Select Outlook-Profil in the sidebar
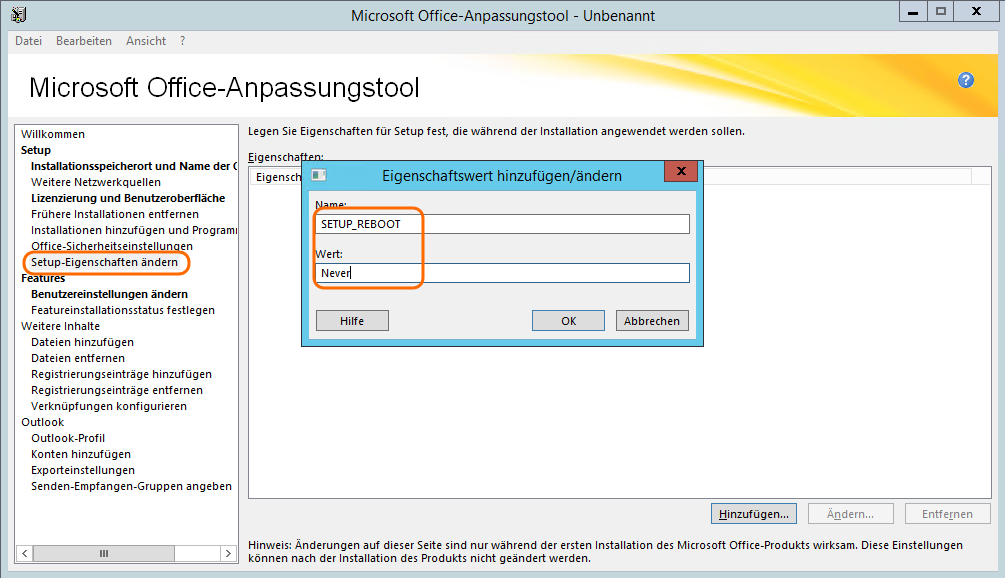The width and height of the screenshot is (1005, 578). 68,438
